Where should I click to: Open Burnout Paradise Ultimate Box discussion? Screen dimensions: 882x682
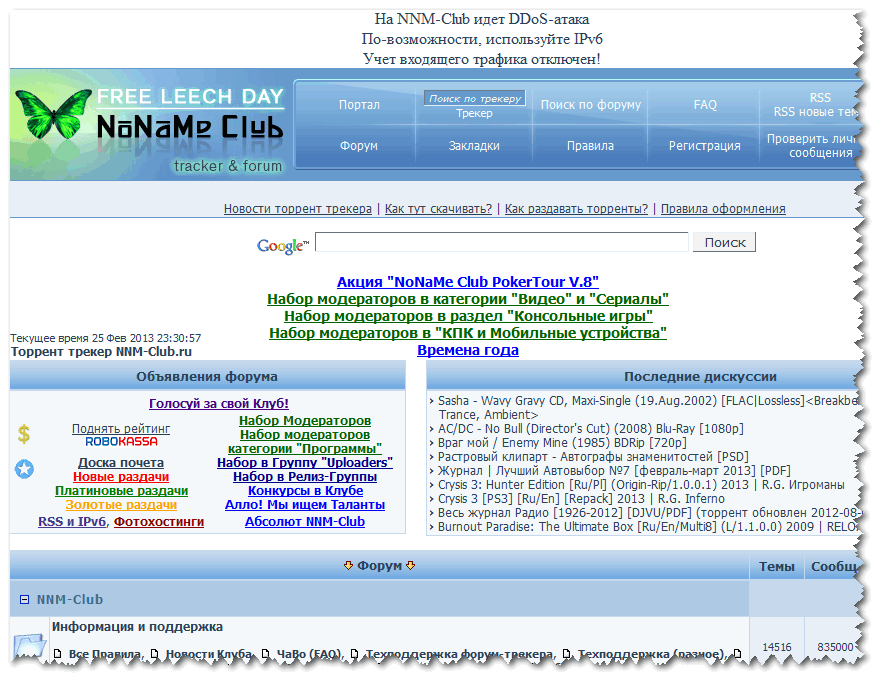point(647,527)
